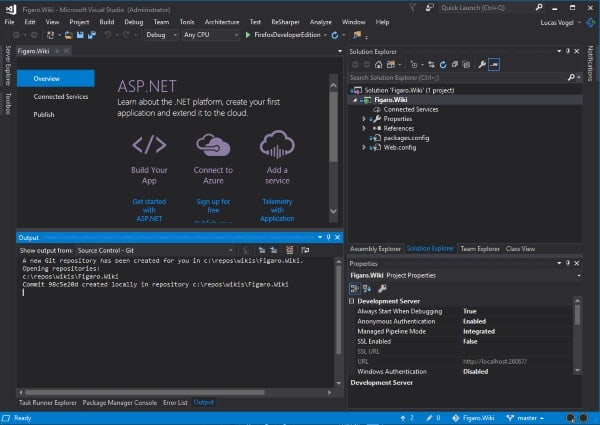This screenshot has width=600, height=425.
Task: Click the New Project toolbar icon
Action: (x=50, y=35)
